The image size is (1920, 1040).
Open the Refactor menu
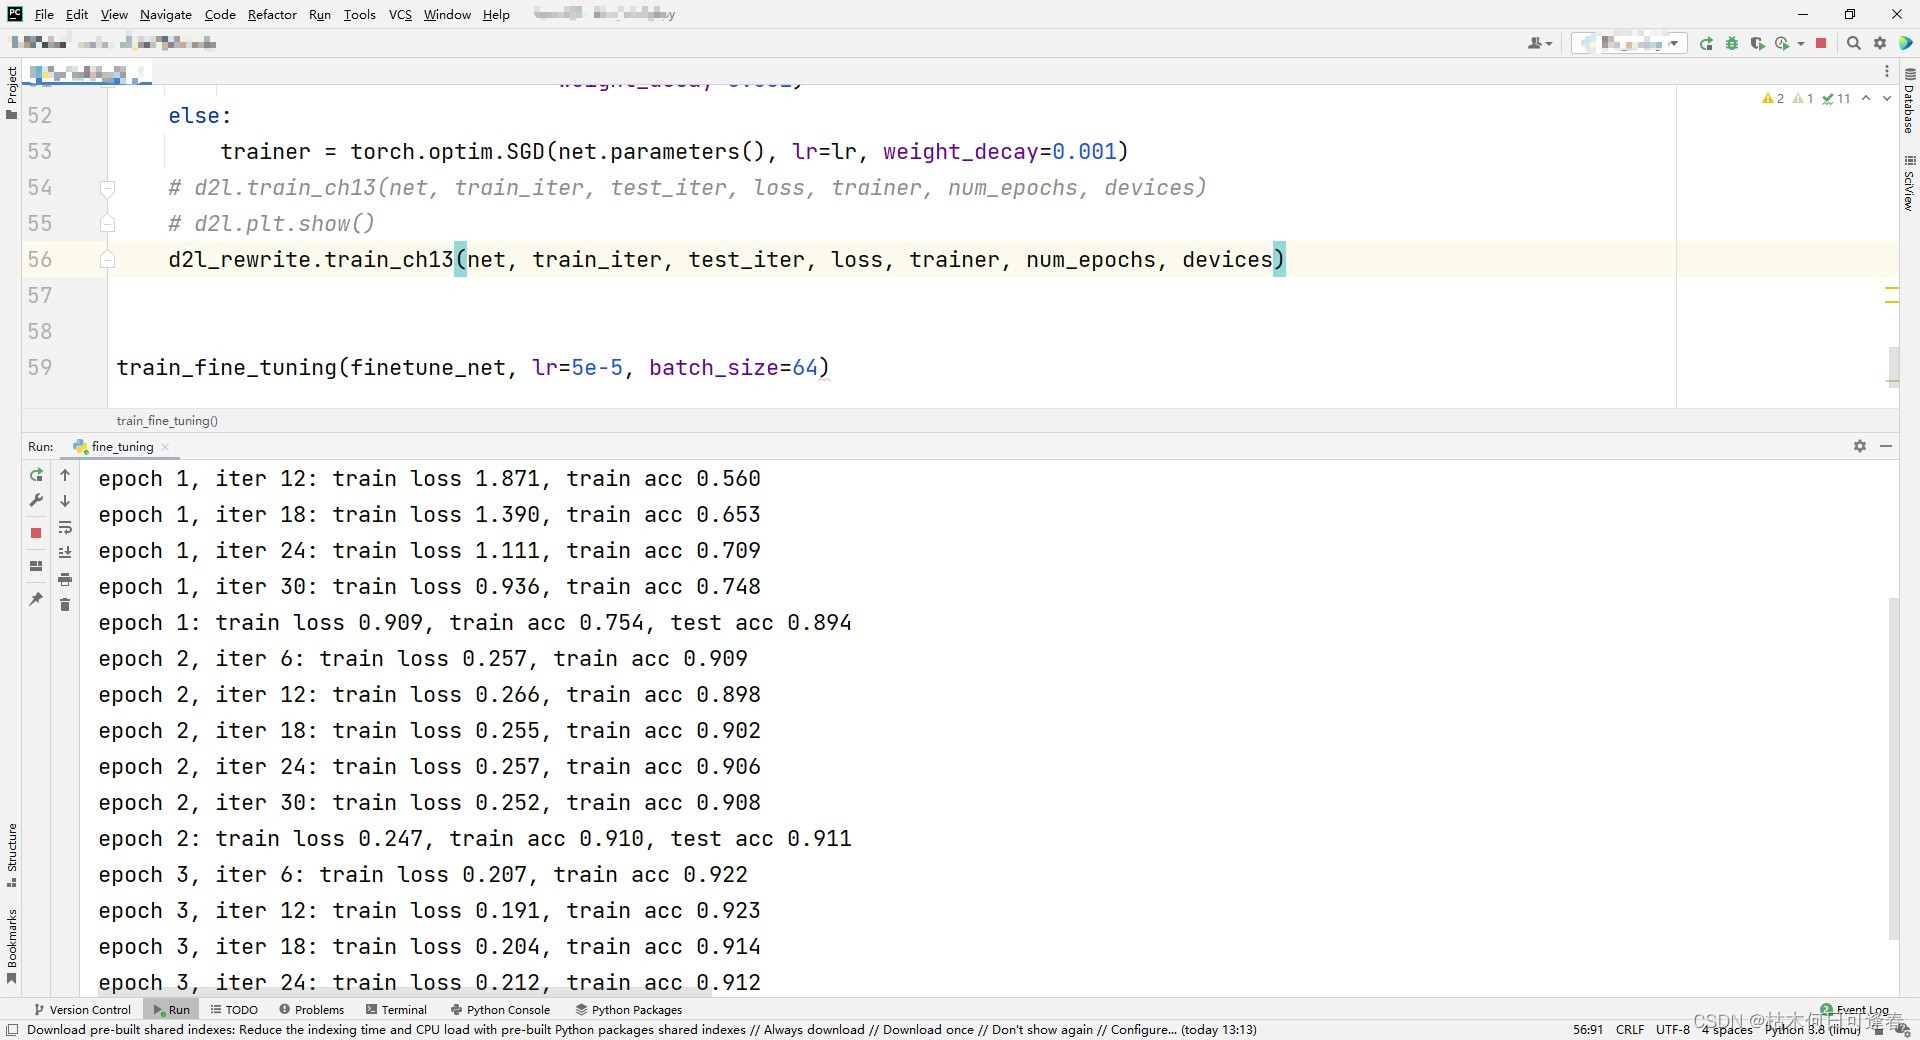272,15
